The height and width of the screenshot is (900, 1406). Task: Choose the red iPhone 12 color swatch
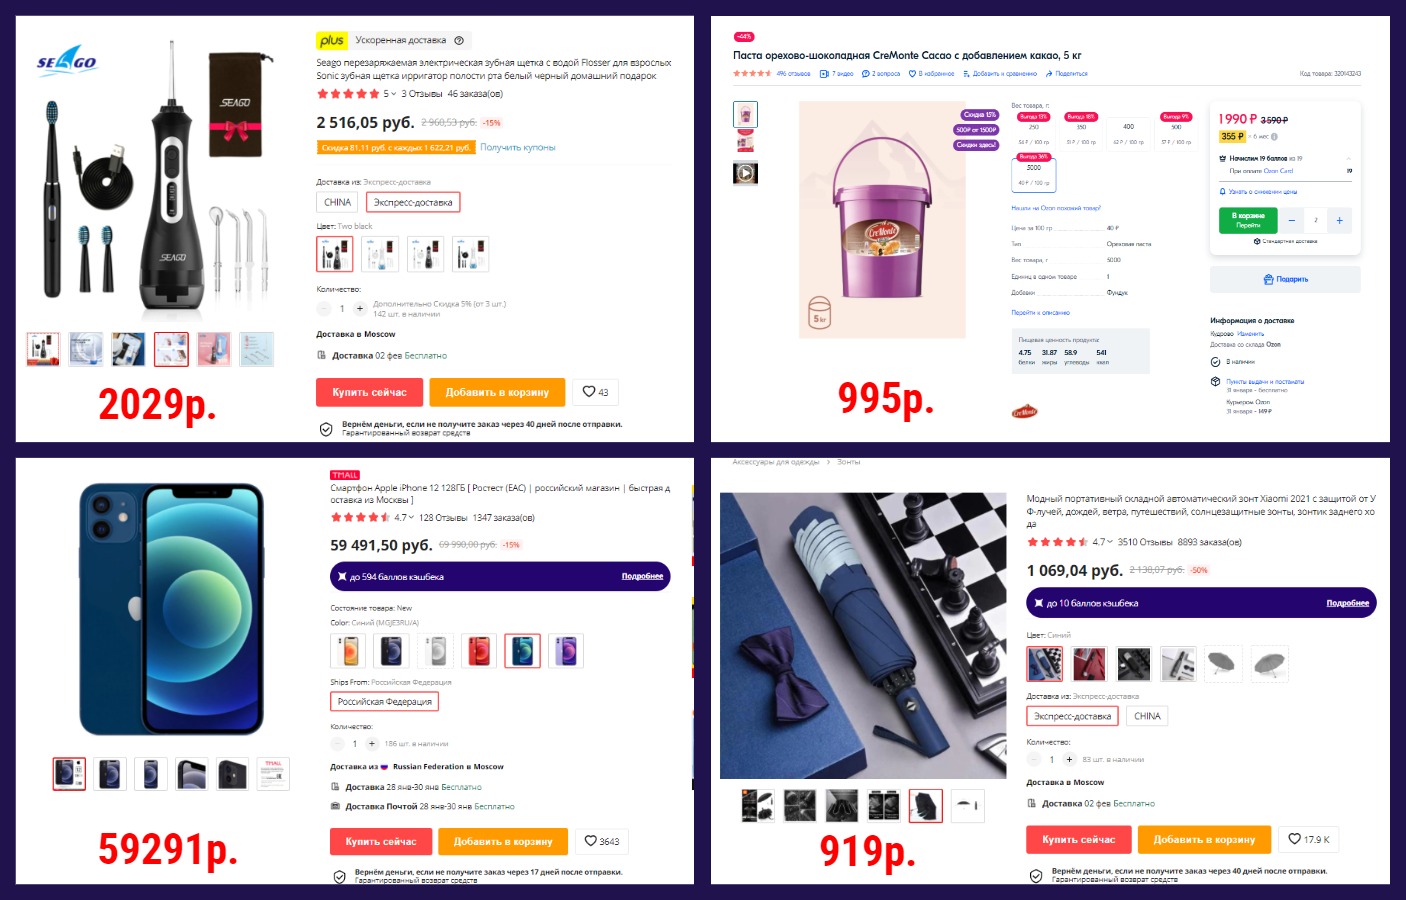pos(479,651)
